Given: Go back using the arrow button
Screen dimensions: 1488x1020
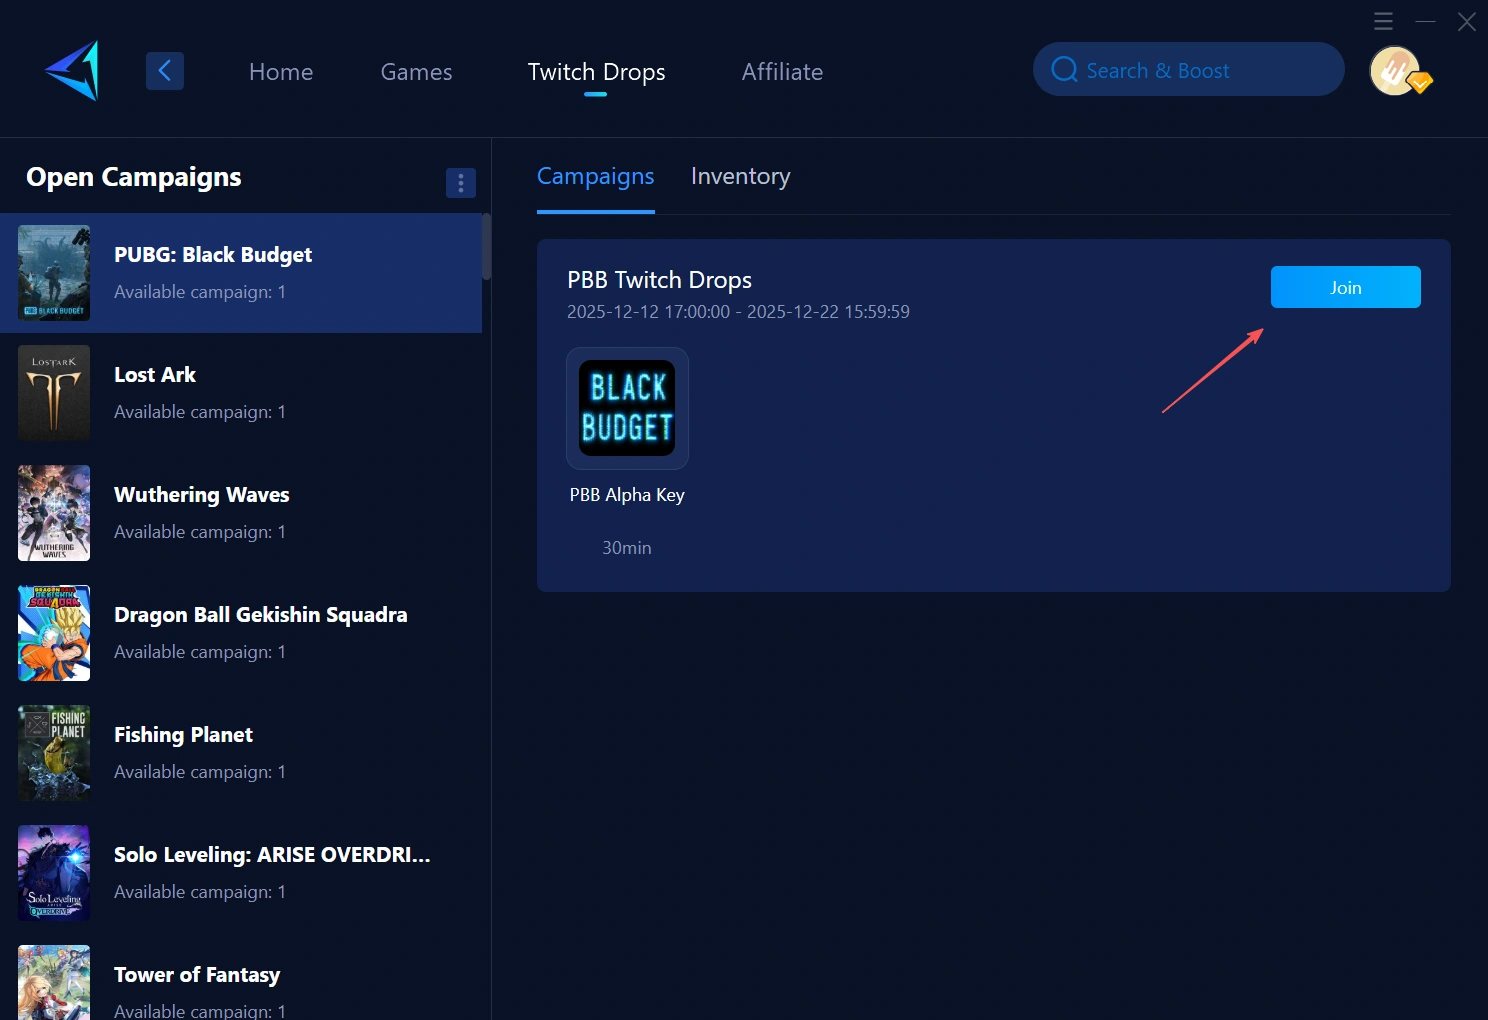Looking at the screenshot, I should (x=165, y=71).
